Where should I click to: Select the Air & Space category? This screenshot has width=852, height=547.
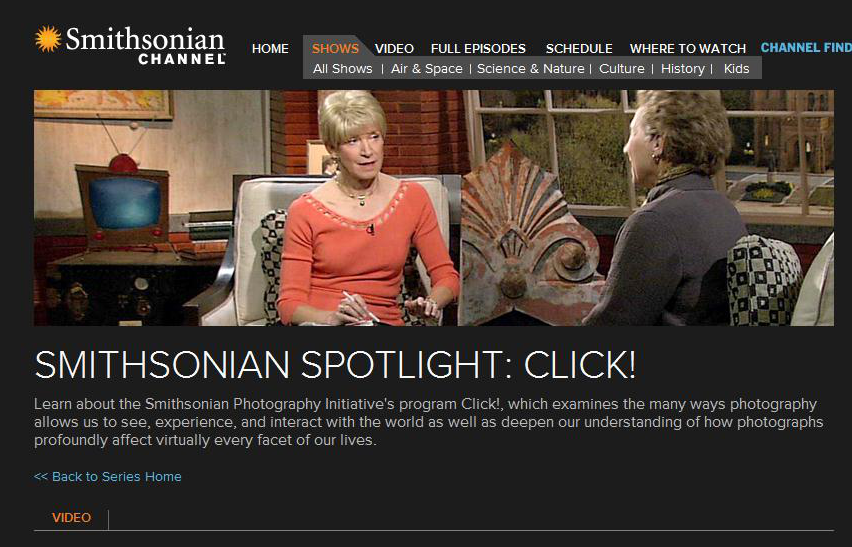pos(427,68)
